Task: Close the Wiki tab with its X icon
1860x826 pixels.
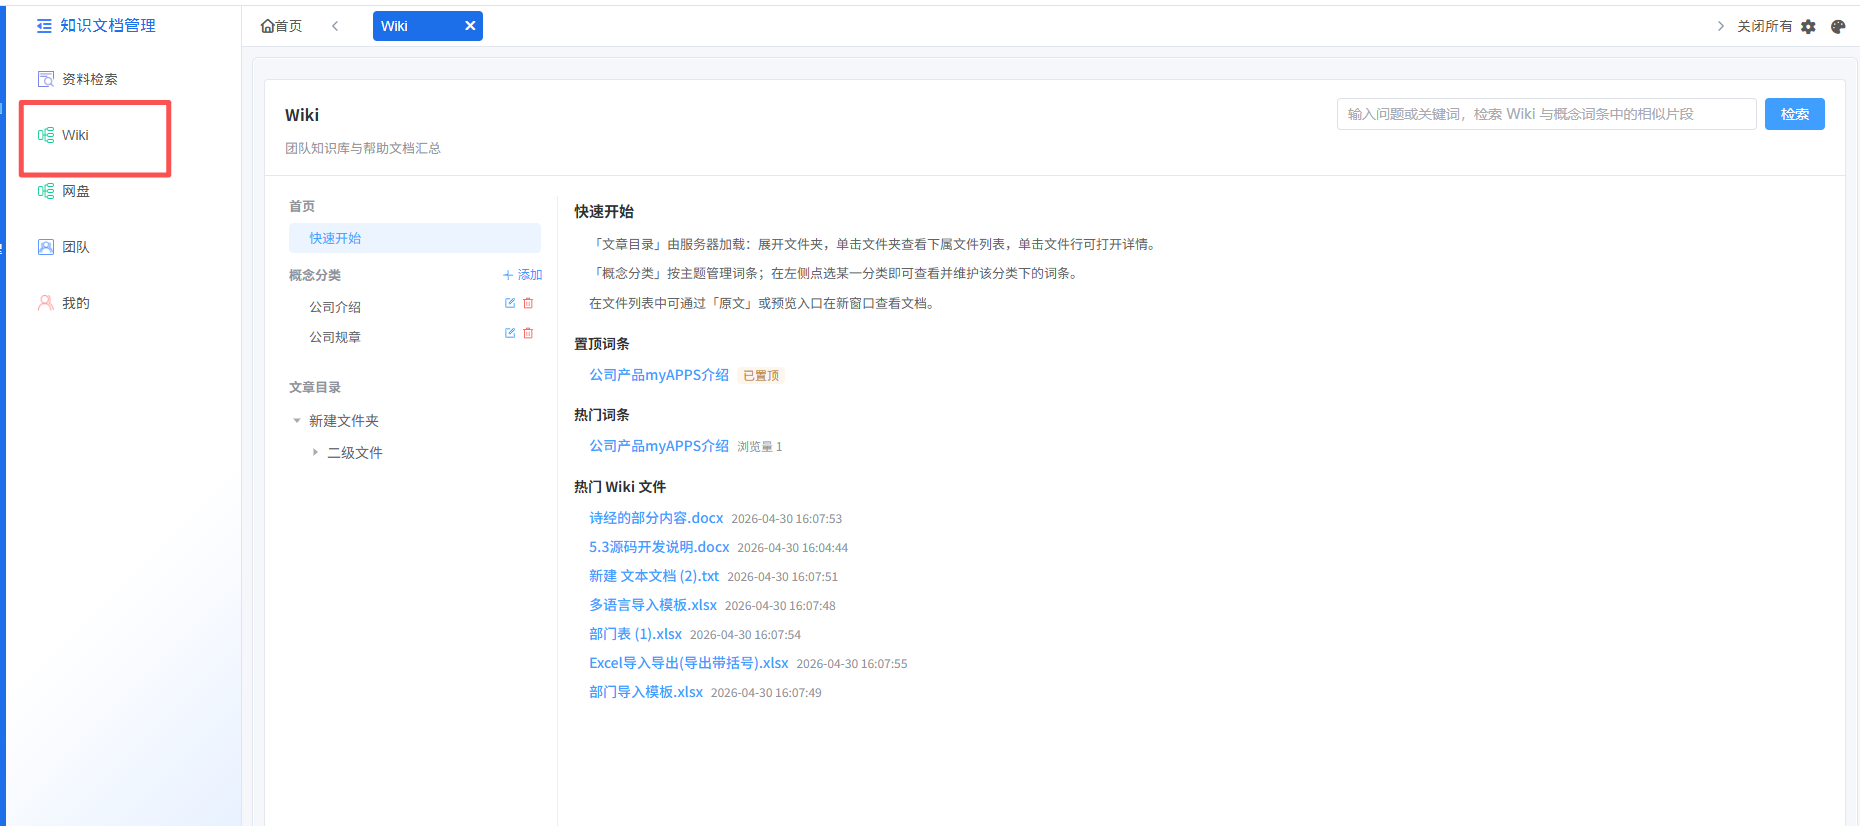Action: [470, 26]
